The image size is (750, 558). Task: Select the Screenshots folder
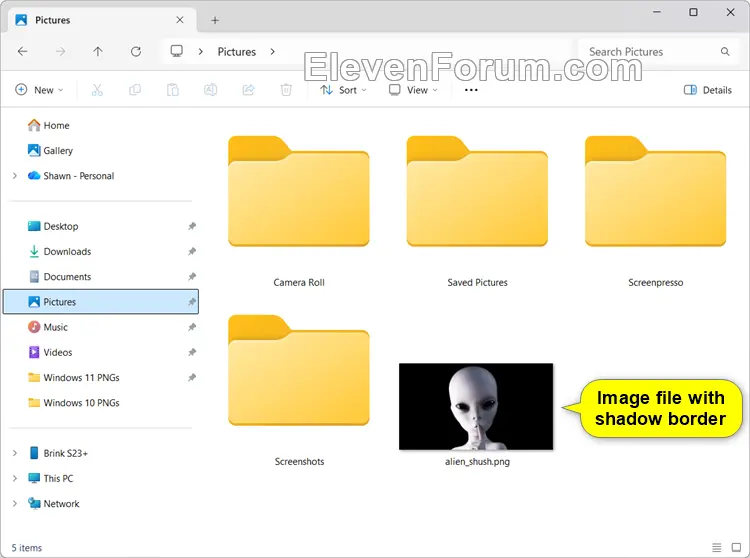click(x=299, y=370)
